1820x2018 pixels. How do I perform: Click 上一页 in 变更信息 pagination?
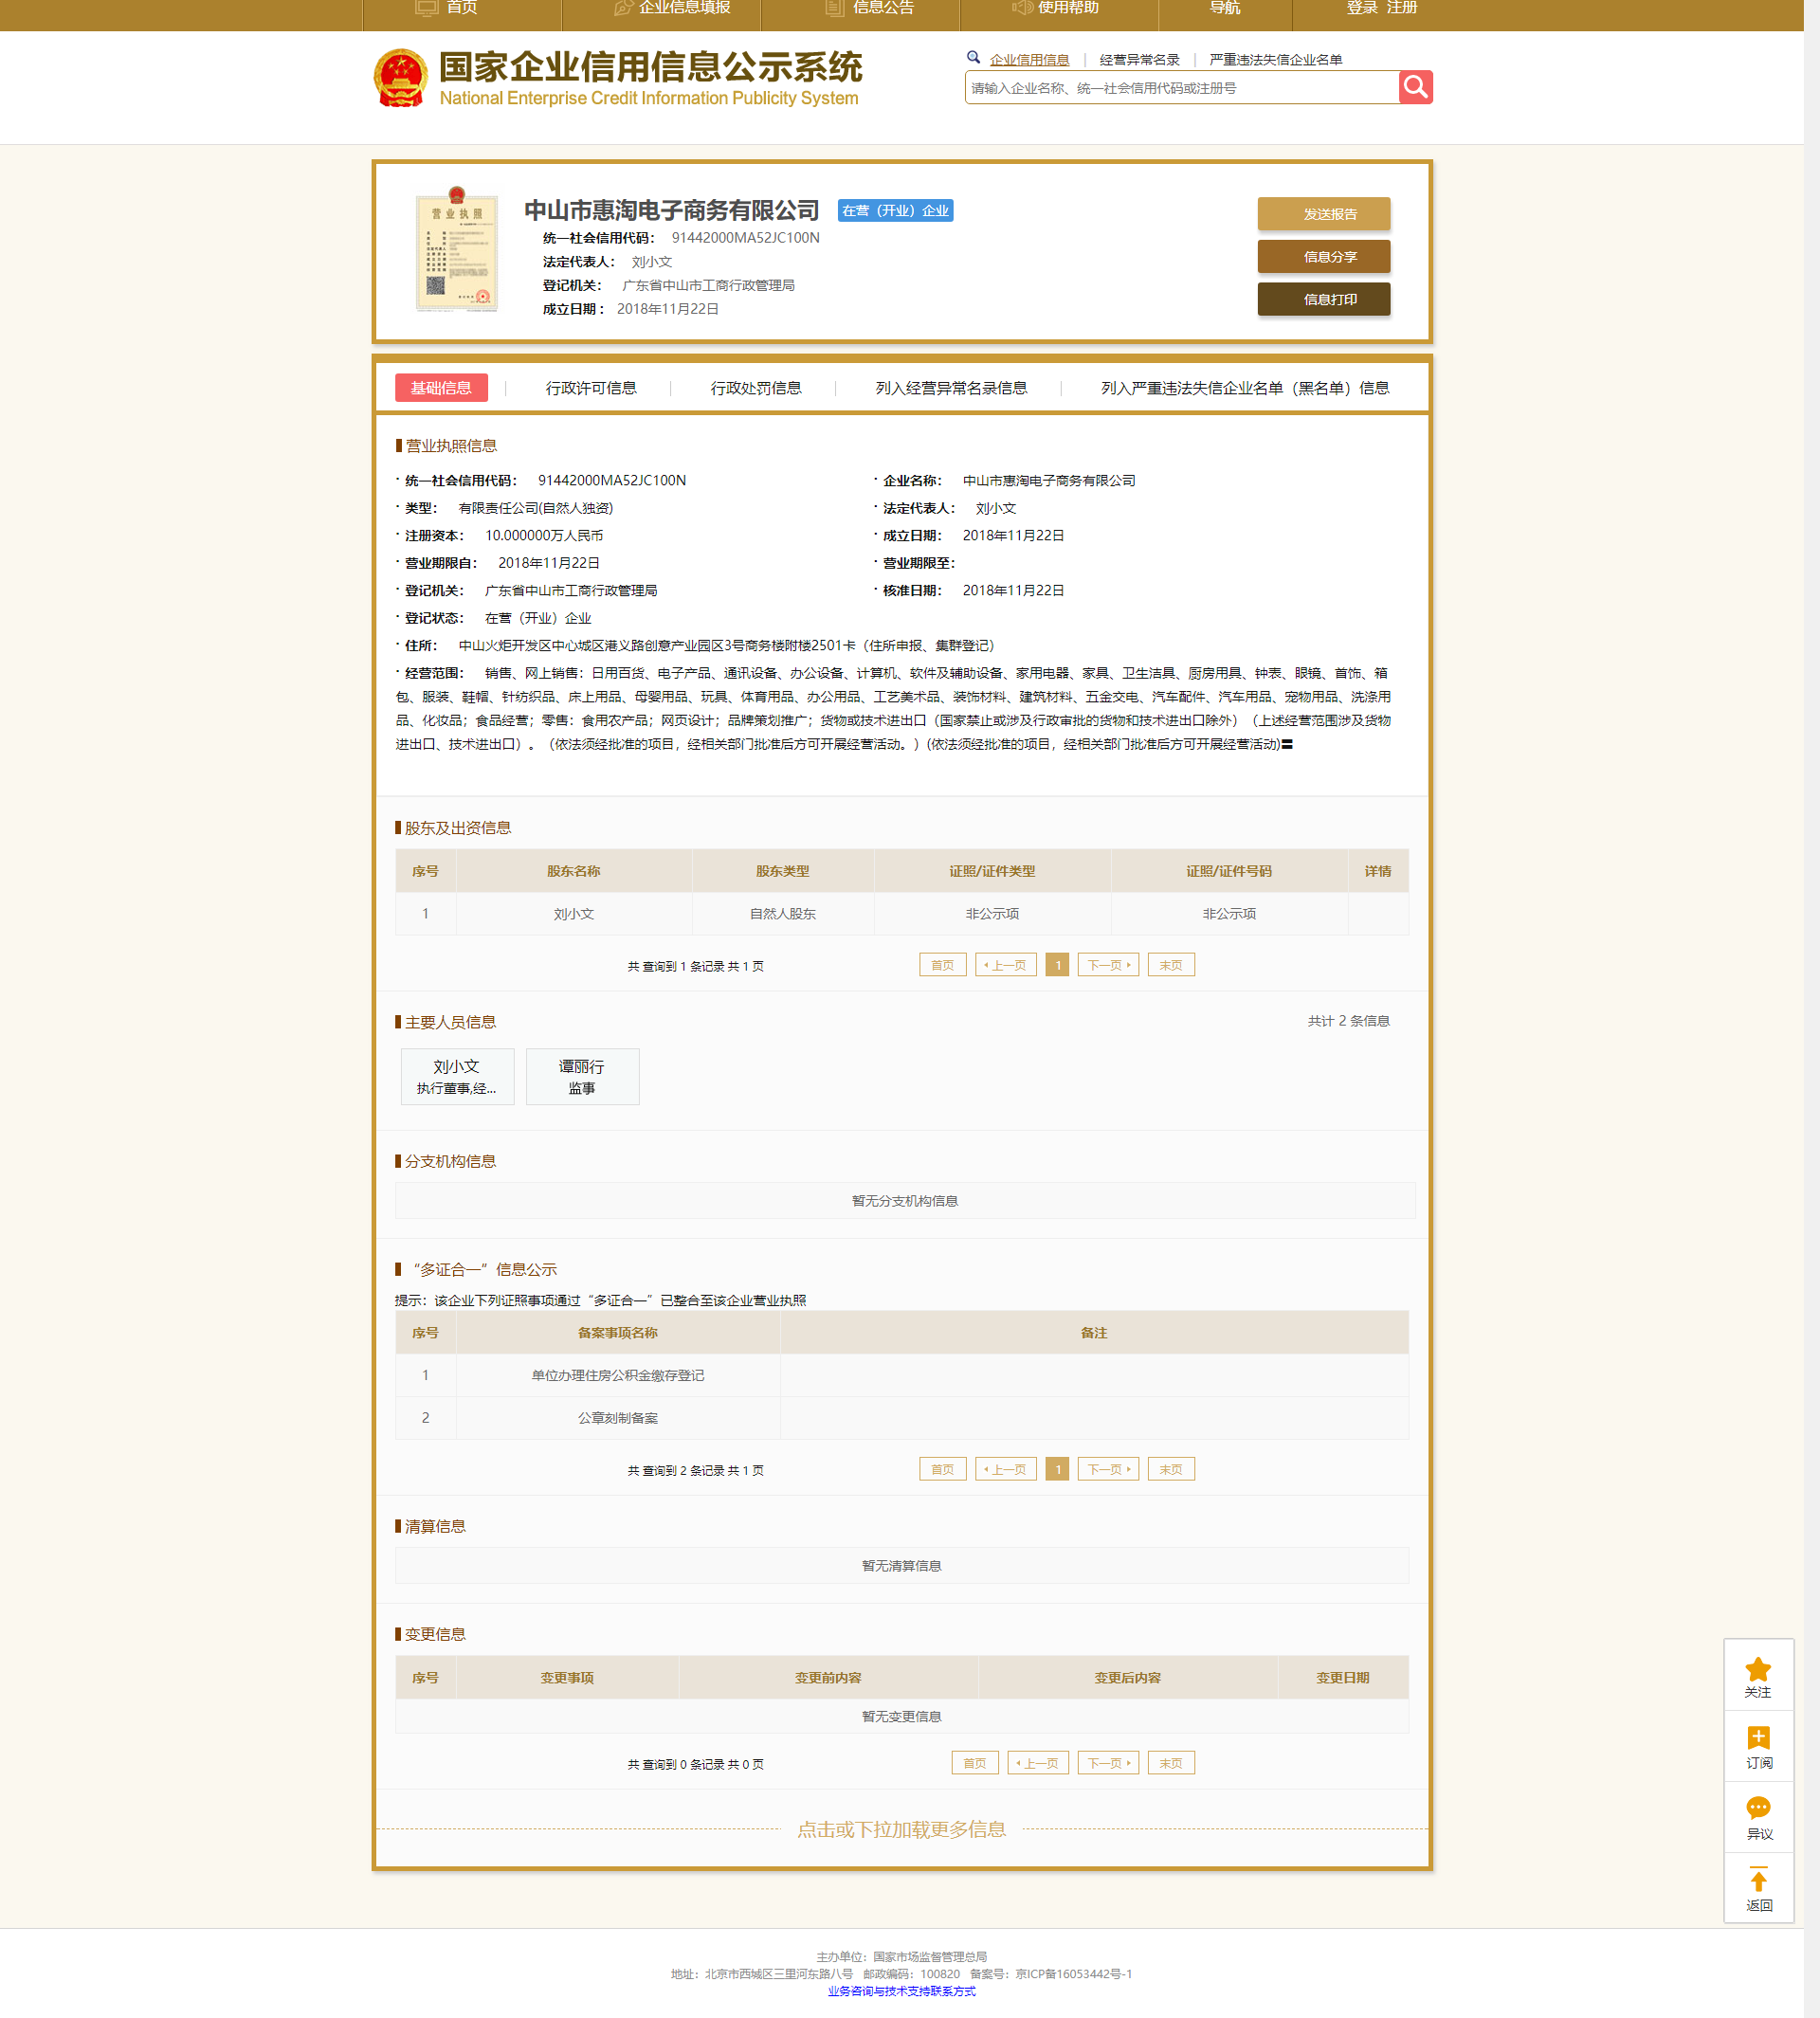(1038, 1763)
